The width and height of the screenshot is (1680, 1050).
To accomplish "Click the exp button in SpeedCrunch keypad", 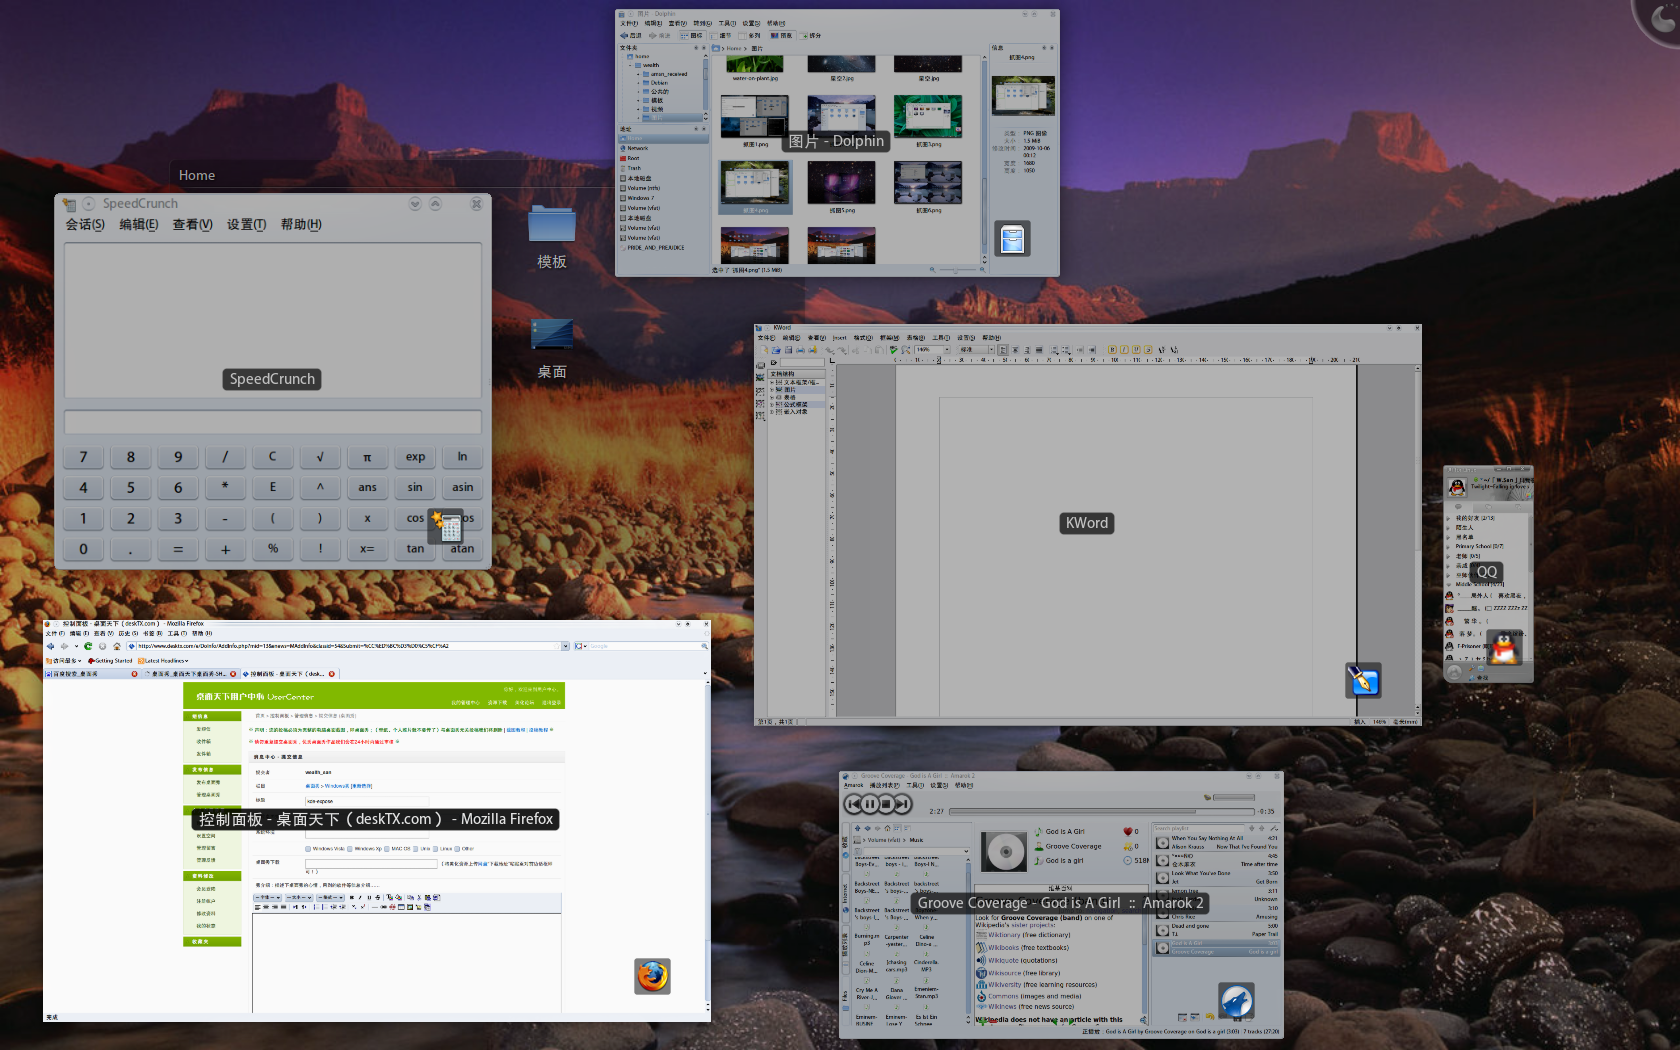I will click(x=415, y=457).
